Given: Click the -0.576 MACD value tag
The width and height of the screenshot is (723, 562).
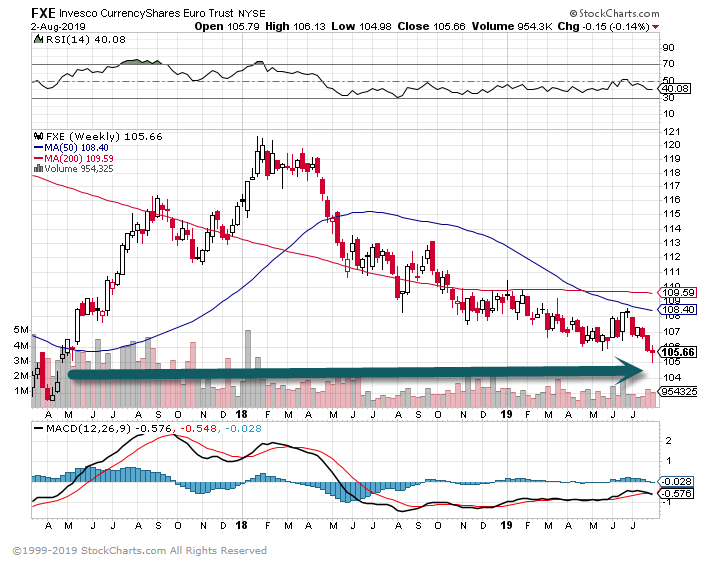Looking at the screenshot, I should click(676, 494).
